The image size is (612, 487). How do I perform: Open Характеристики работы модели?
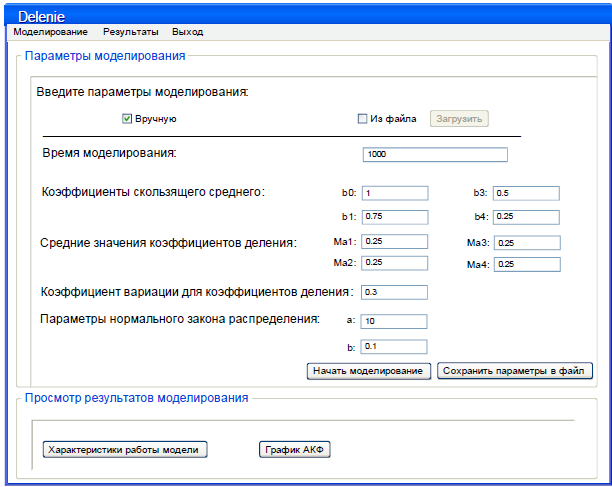[125, 450]
